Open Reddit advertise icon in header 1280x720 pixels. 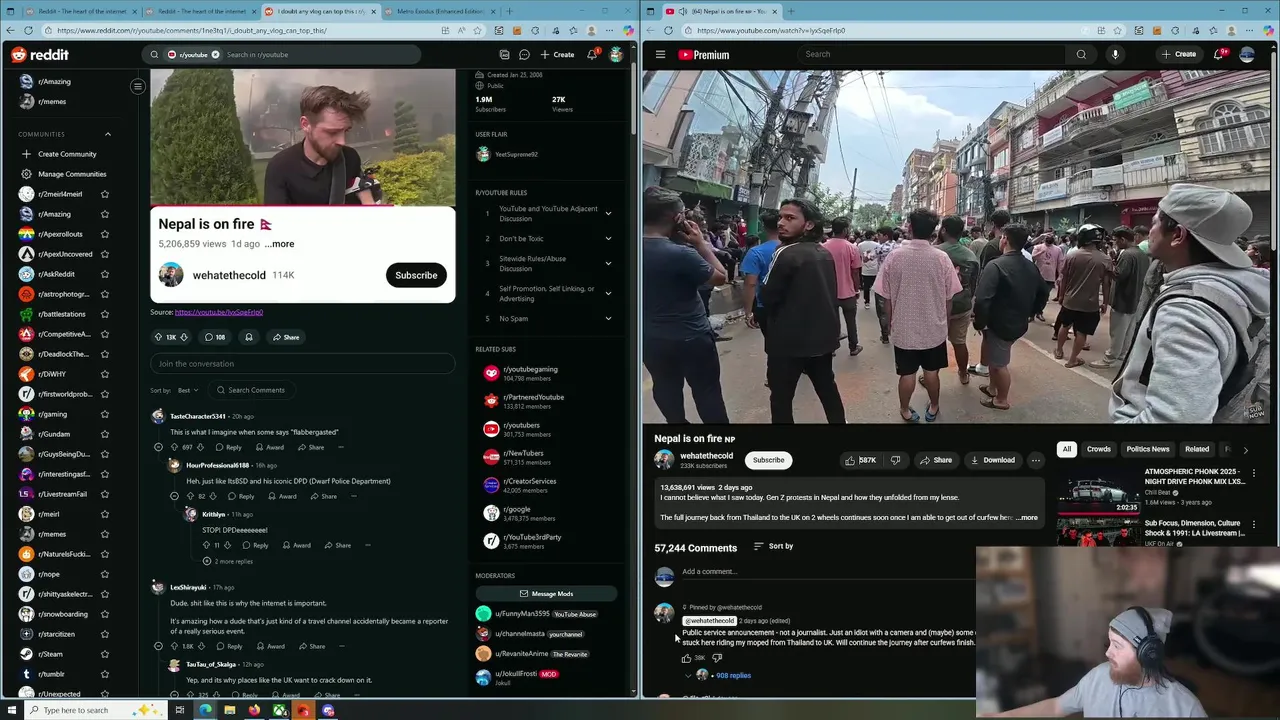pyautogui.click(x=504, y=54)
